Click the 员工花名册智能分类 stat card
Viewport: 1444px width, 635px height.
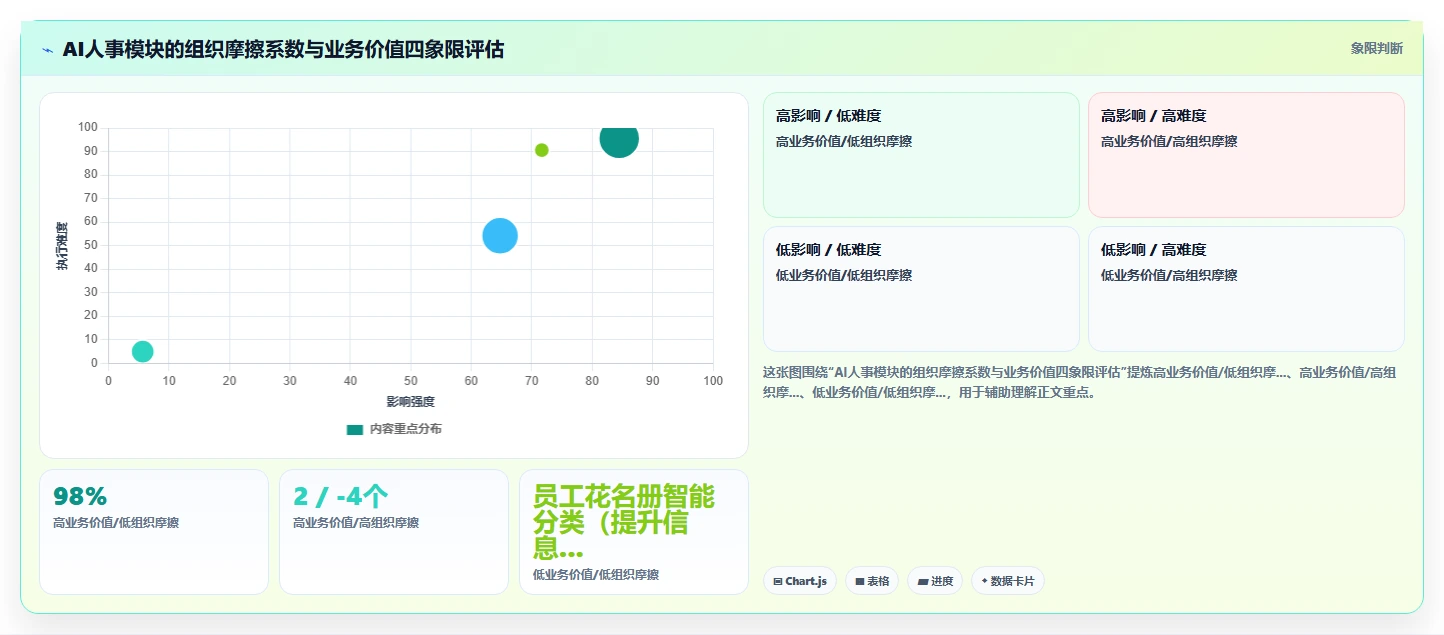[x=634, y=532]
